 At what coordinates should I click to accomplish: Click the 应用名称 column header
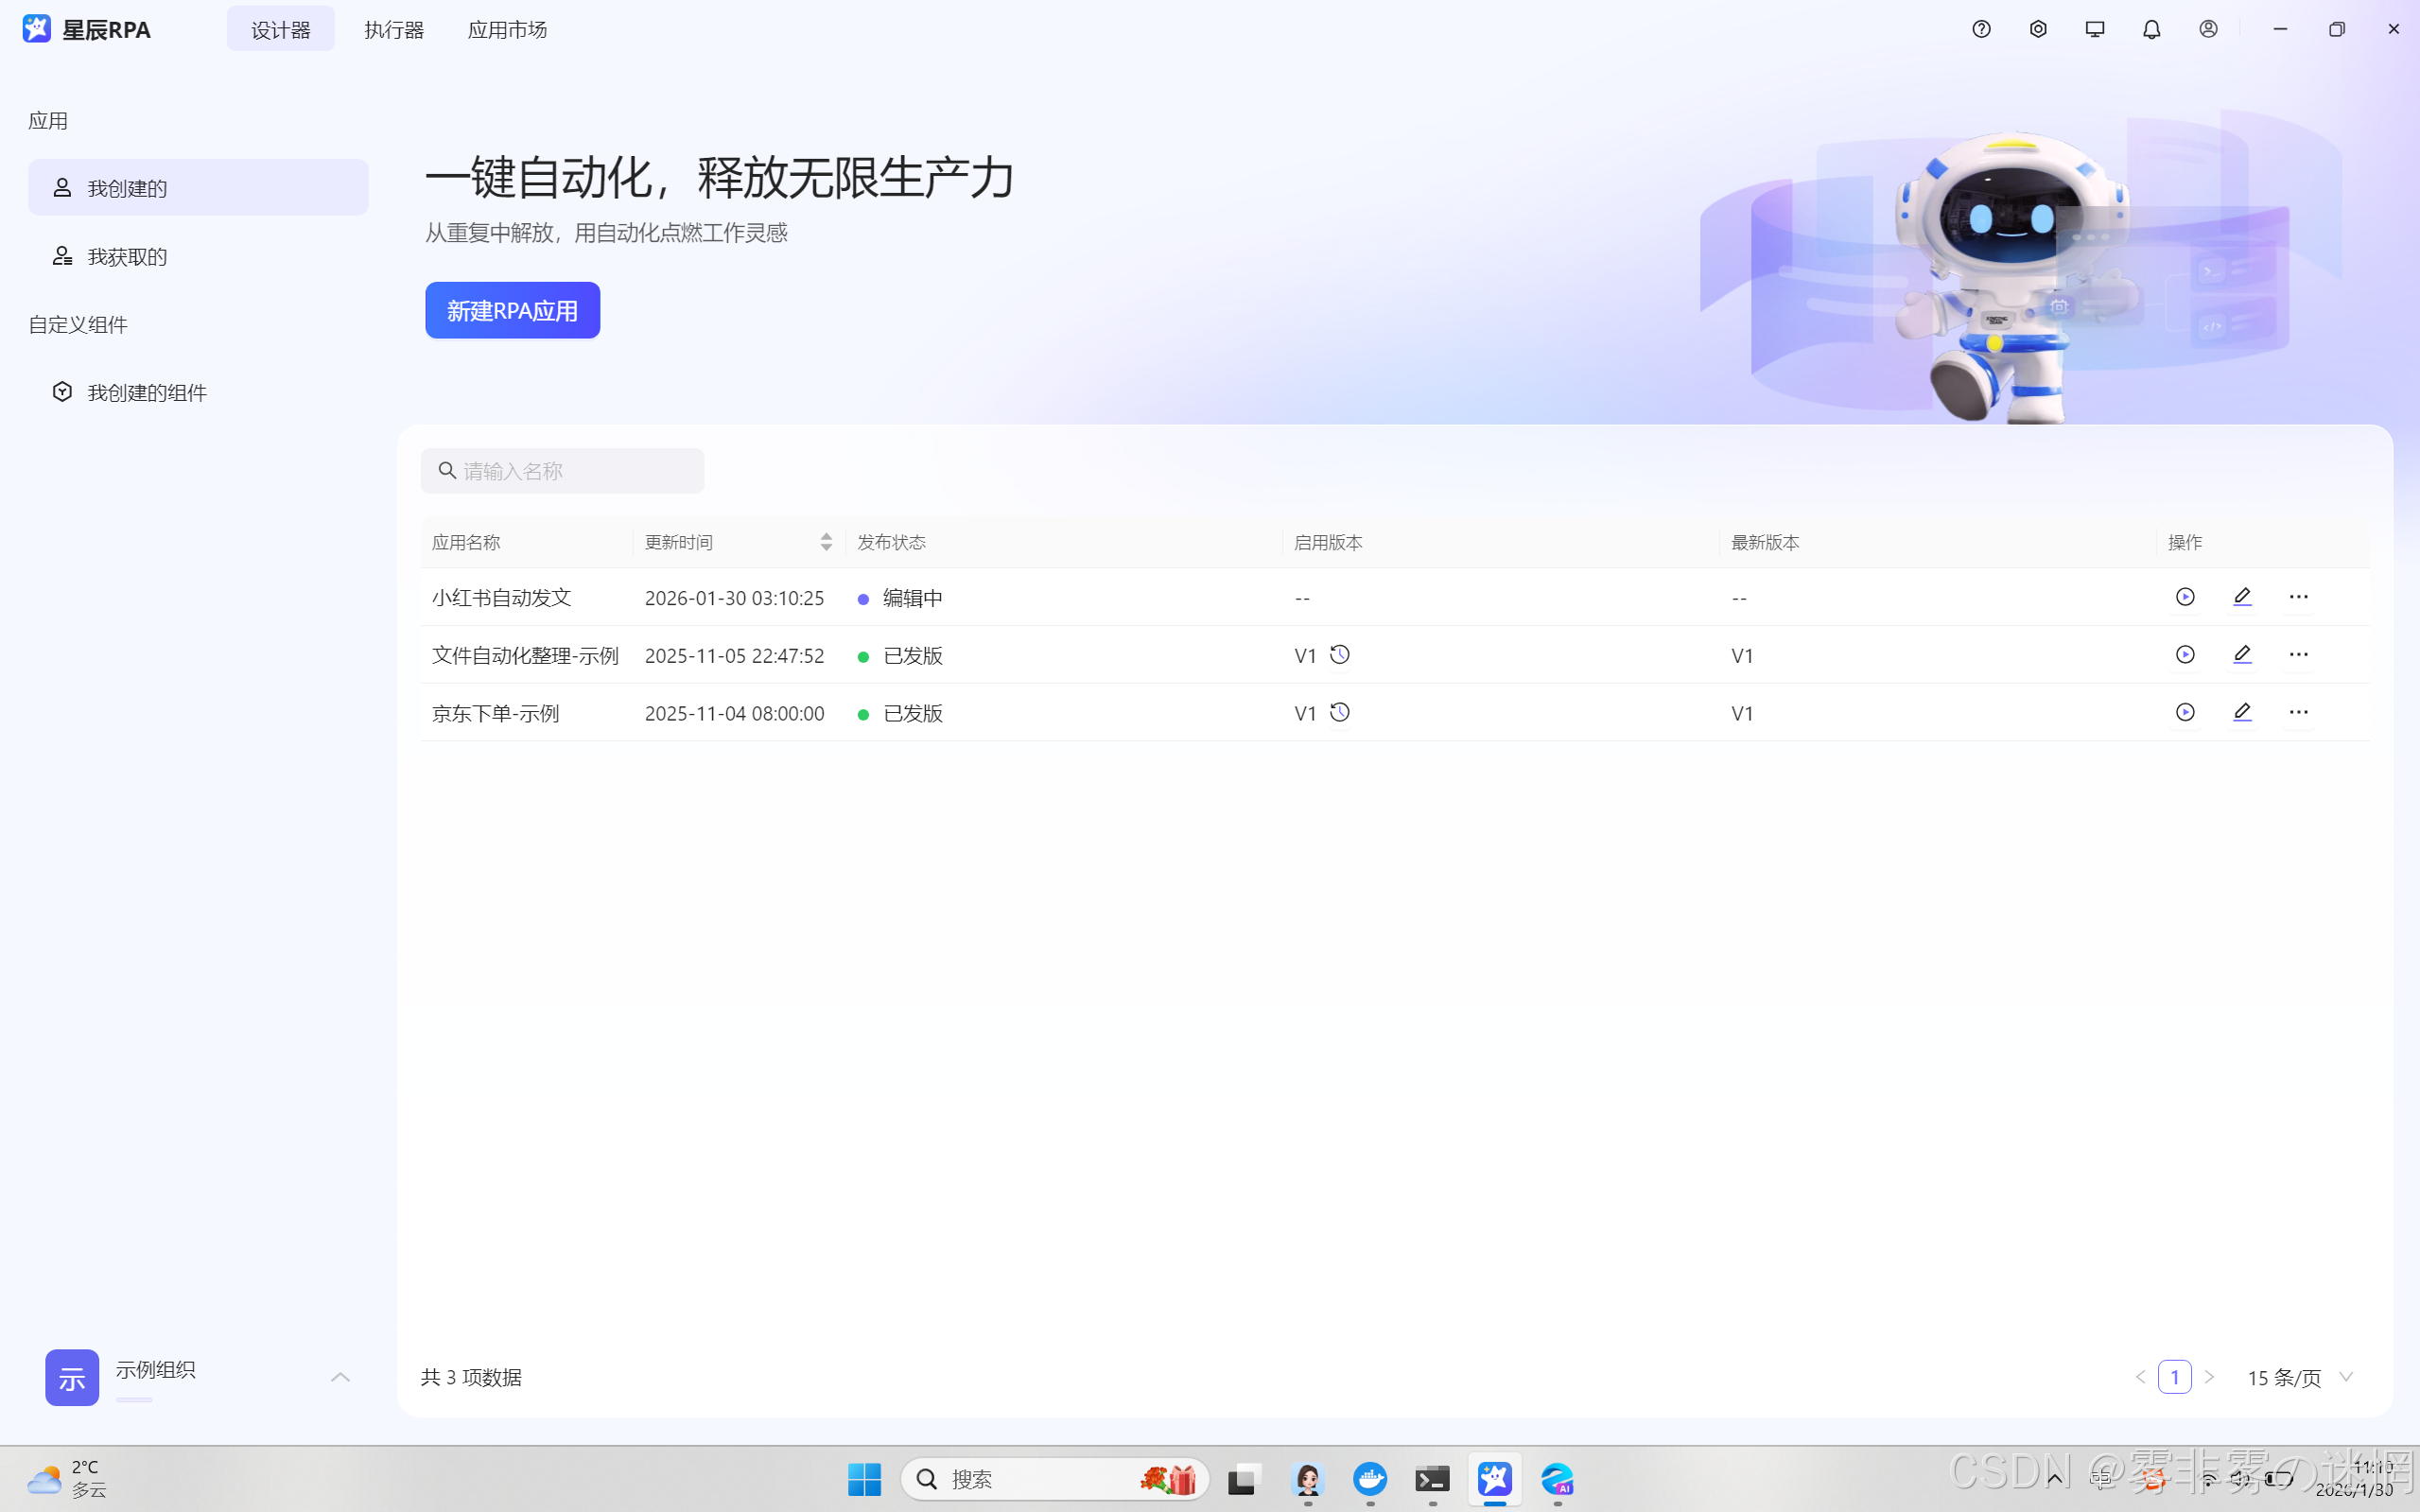point(466,542)
